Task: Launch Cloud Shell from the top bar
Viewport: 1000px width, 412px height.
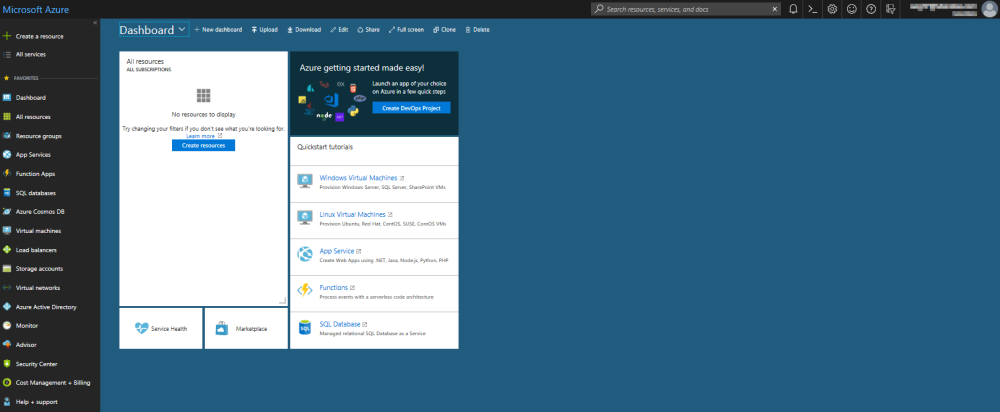Action: point(812,9)
